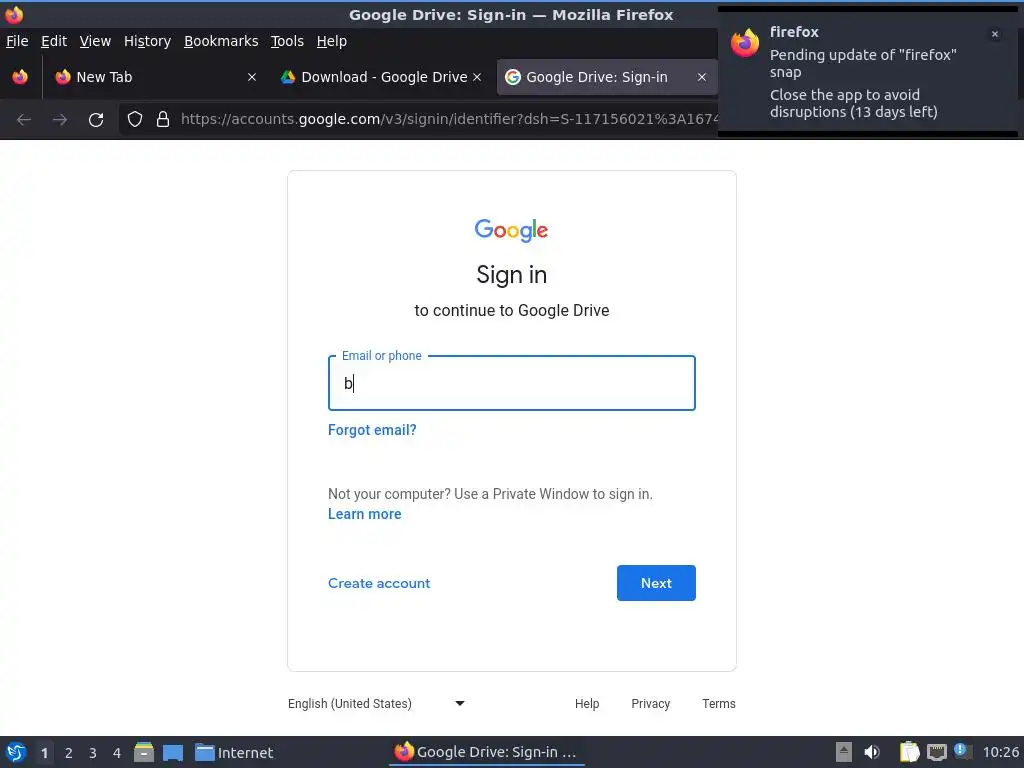1024x768 pixels.
Task: Select the Google Drive: Sign-in tab
Action: pos(607,77)
